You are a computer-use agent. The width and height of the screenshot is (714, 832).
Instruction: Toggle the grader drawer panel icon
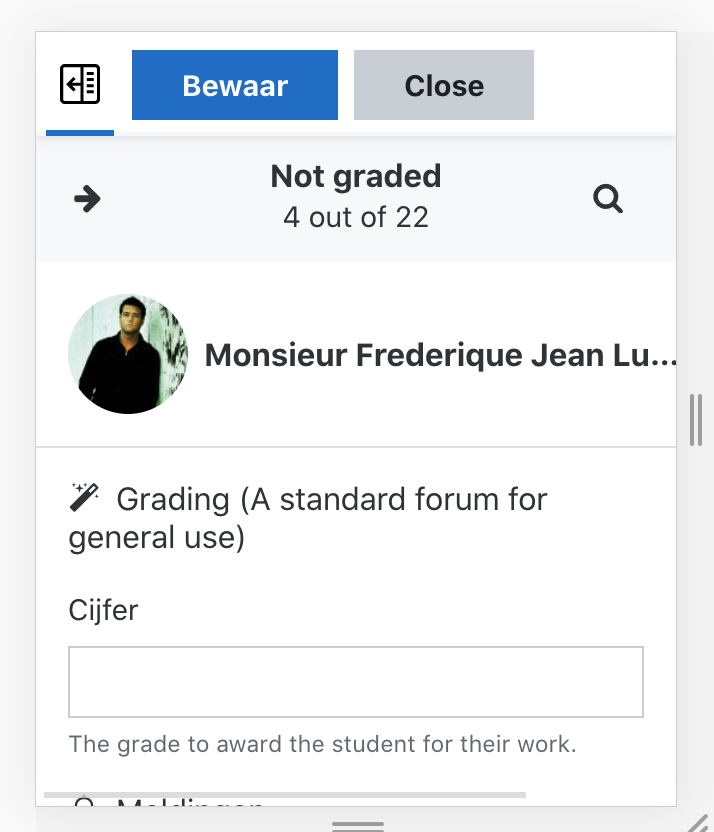[x=80, y=84]
